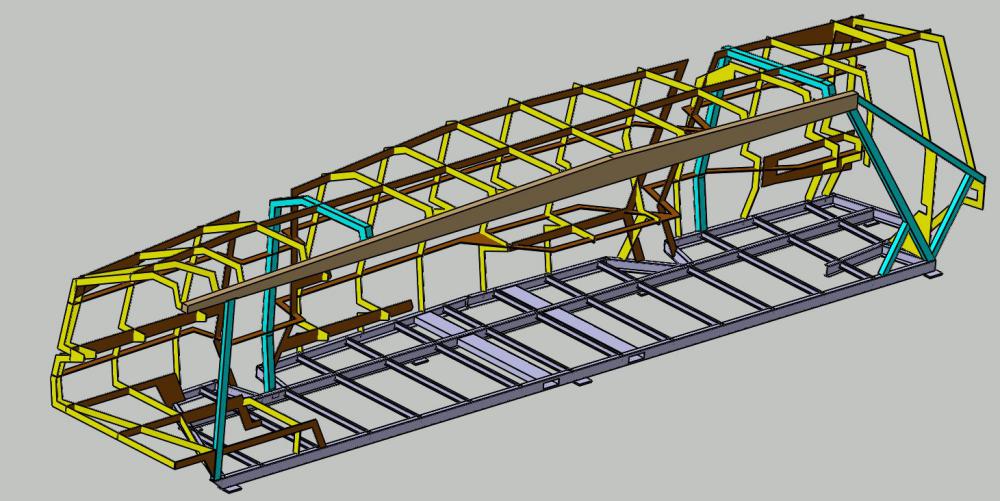Select the gray foot pad at far-right base corner
The image size is (1000, 501).
pos(934,272)
